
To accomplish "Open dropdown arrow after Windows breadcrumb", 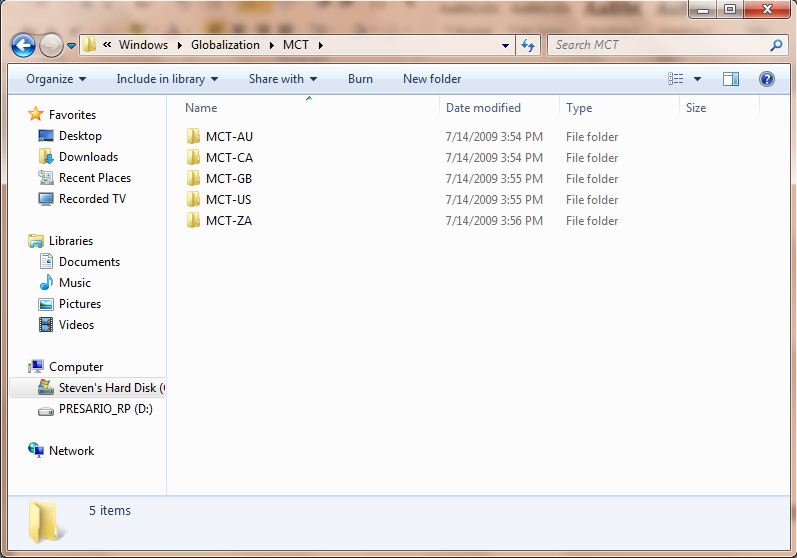I will pyautogui.click(x=180, y=45).
